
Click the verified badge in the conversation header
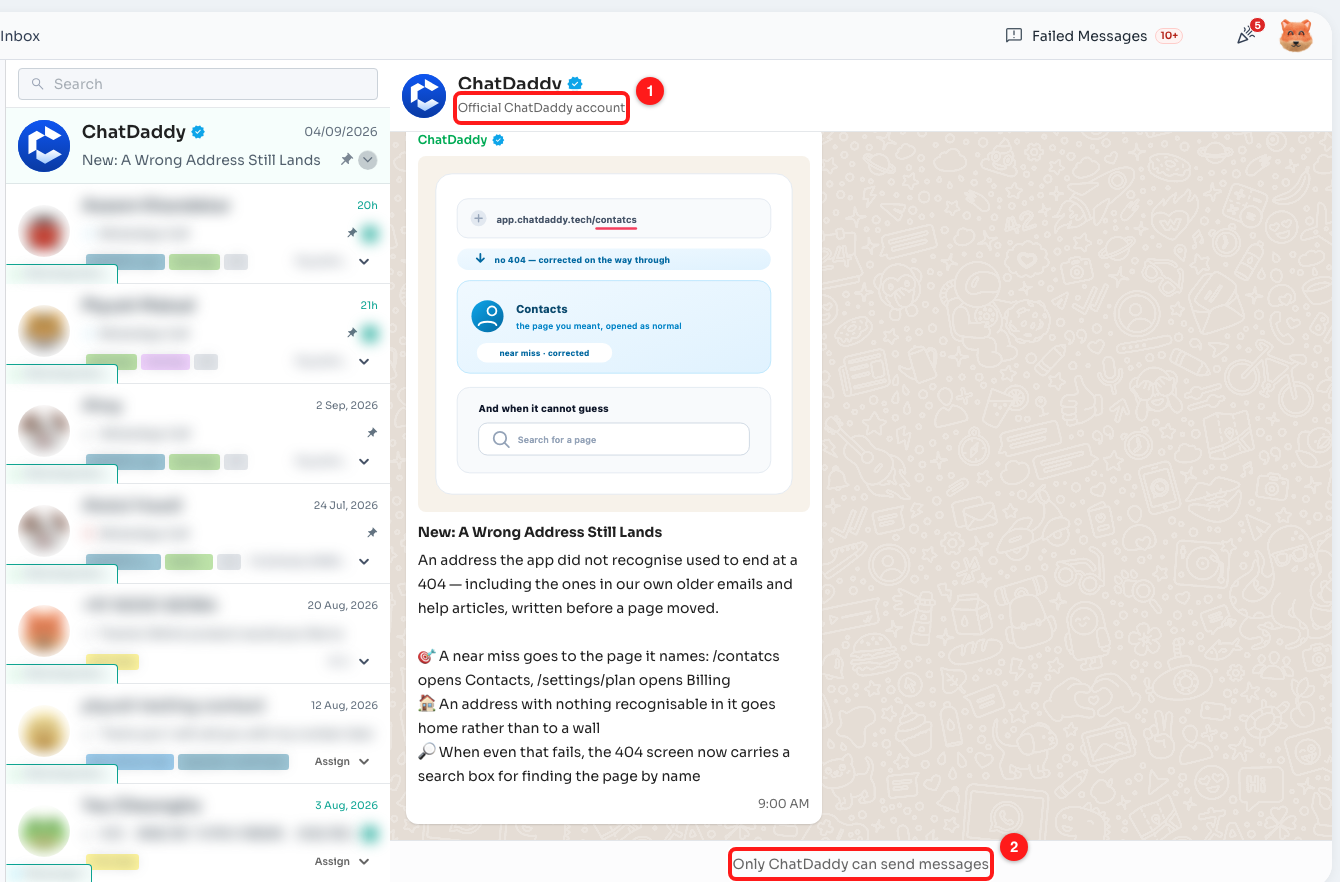pos(576,84)
